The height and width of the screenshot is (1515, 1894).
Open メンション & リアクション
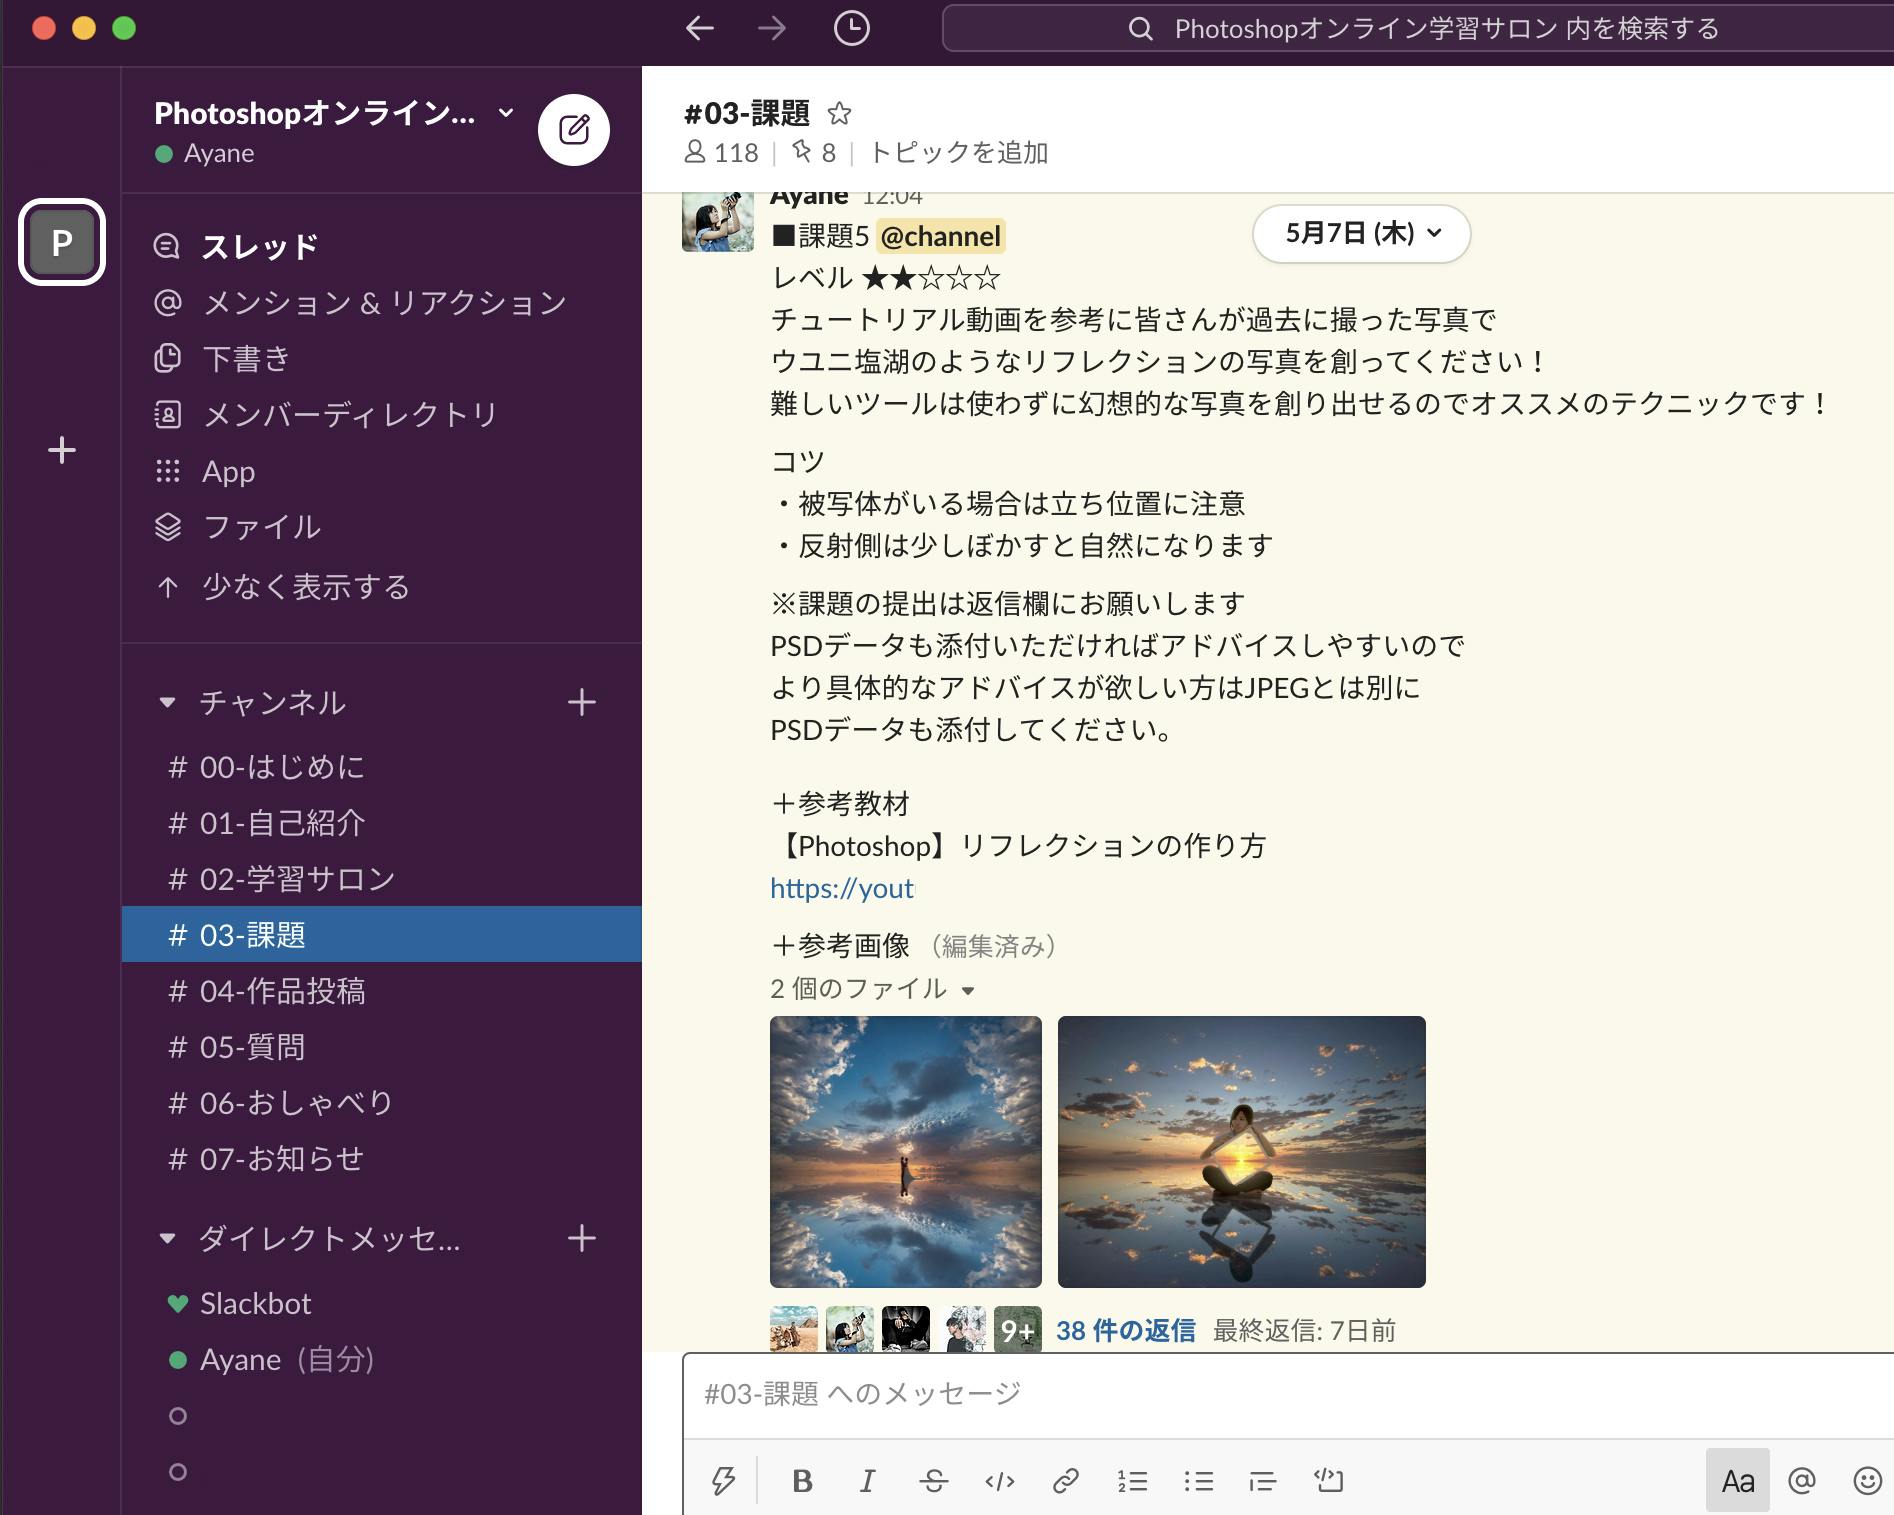coord(381,302)
